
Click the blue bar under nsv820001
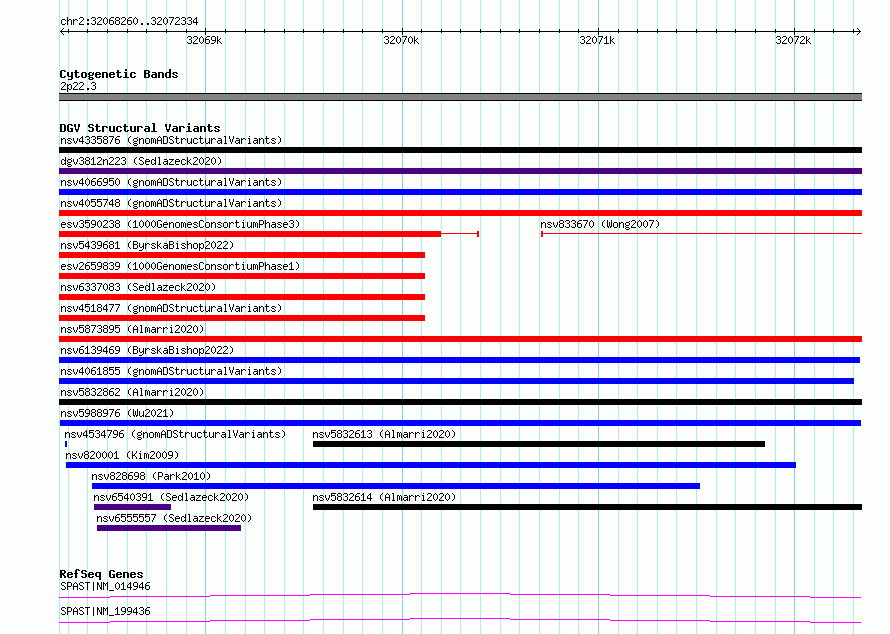point(431,465)
